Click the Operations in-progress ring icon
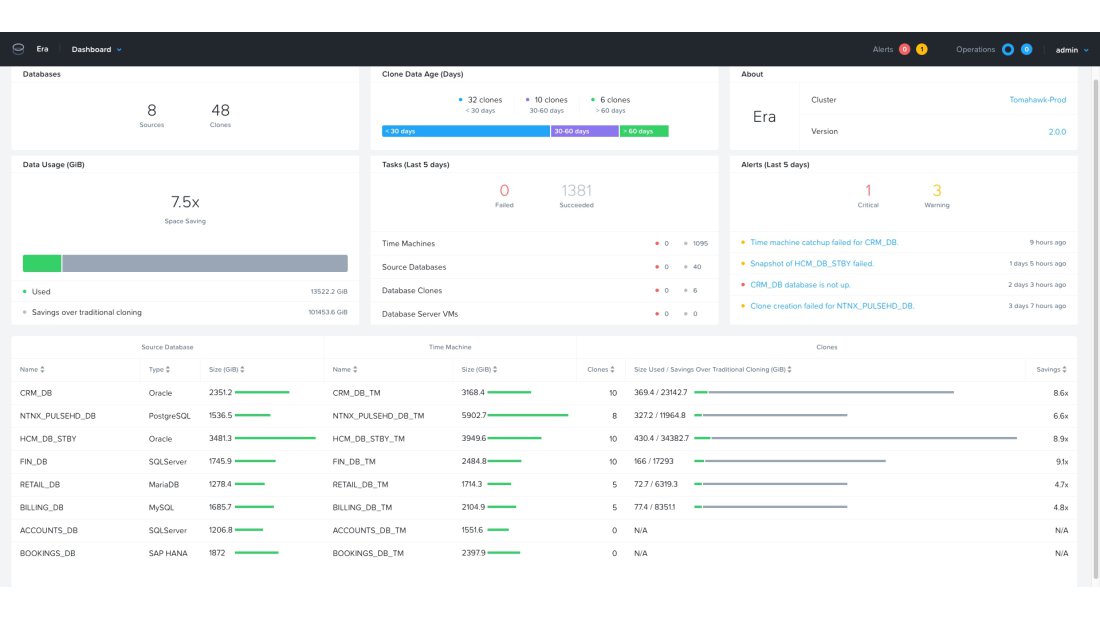 (1008, 49)
